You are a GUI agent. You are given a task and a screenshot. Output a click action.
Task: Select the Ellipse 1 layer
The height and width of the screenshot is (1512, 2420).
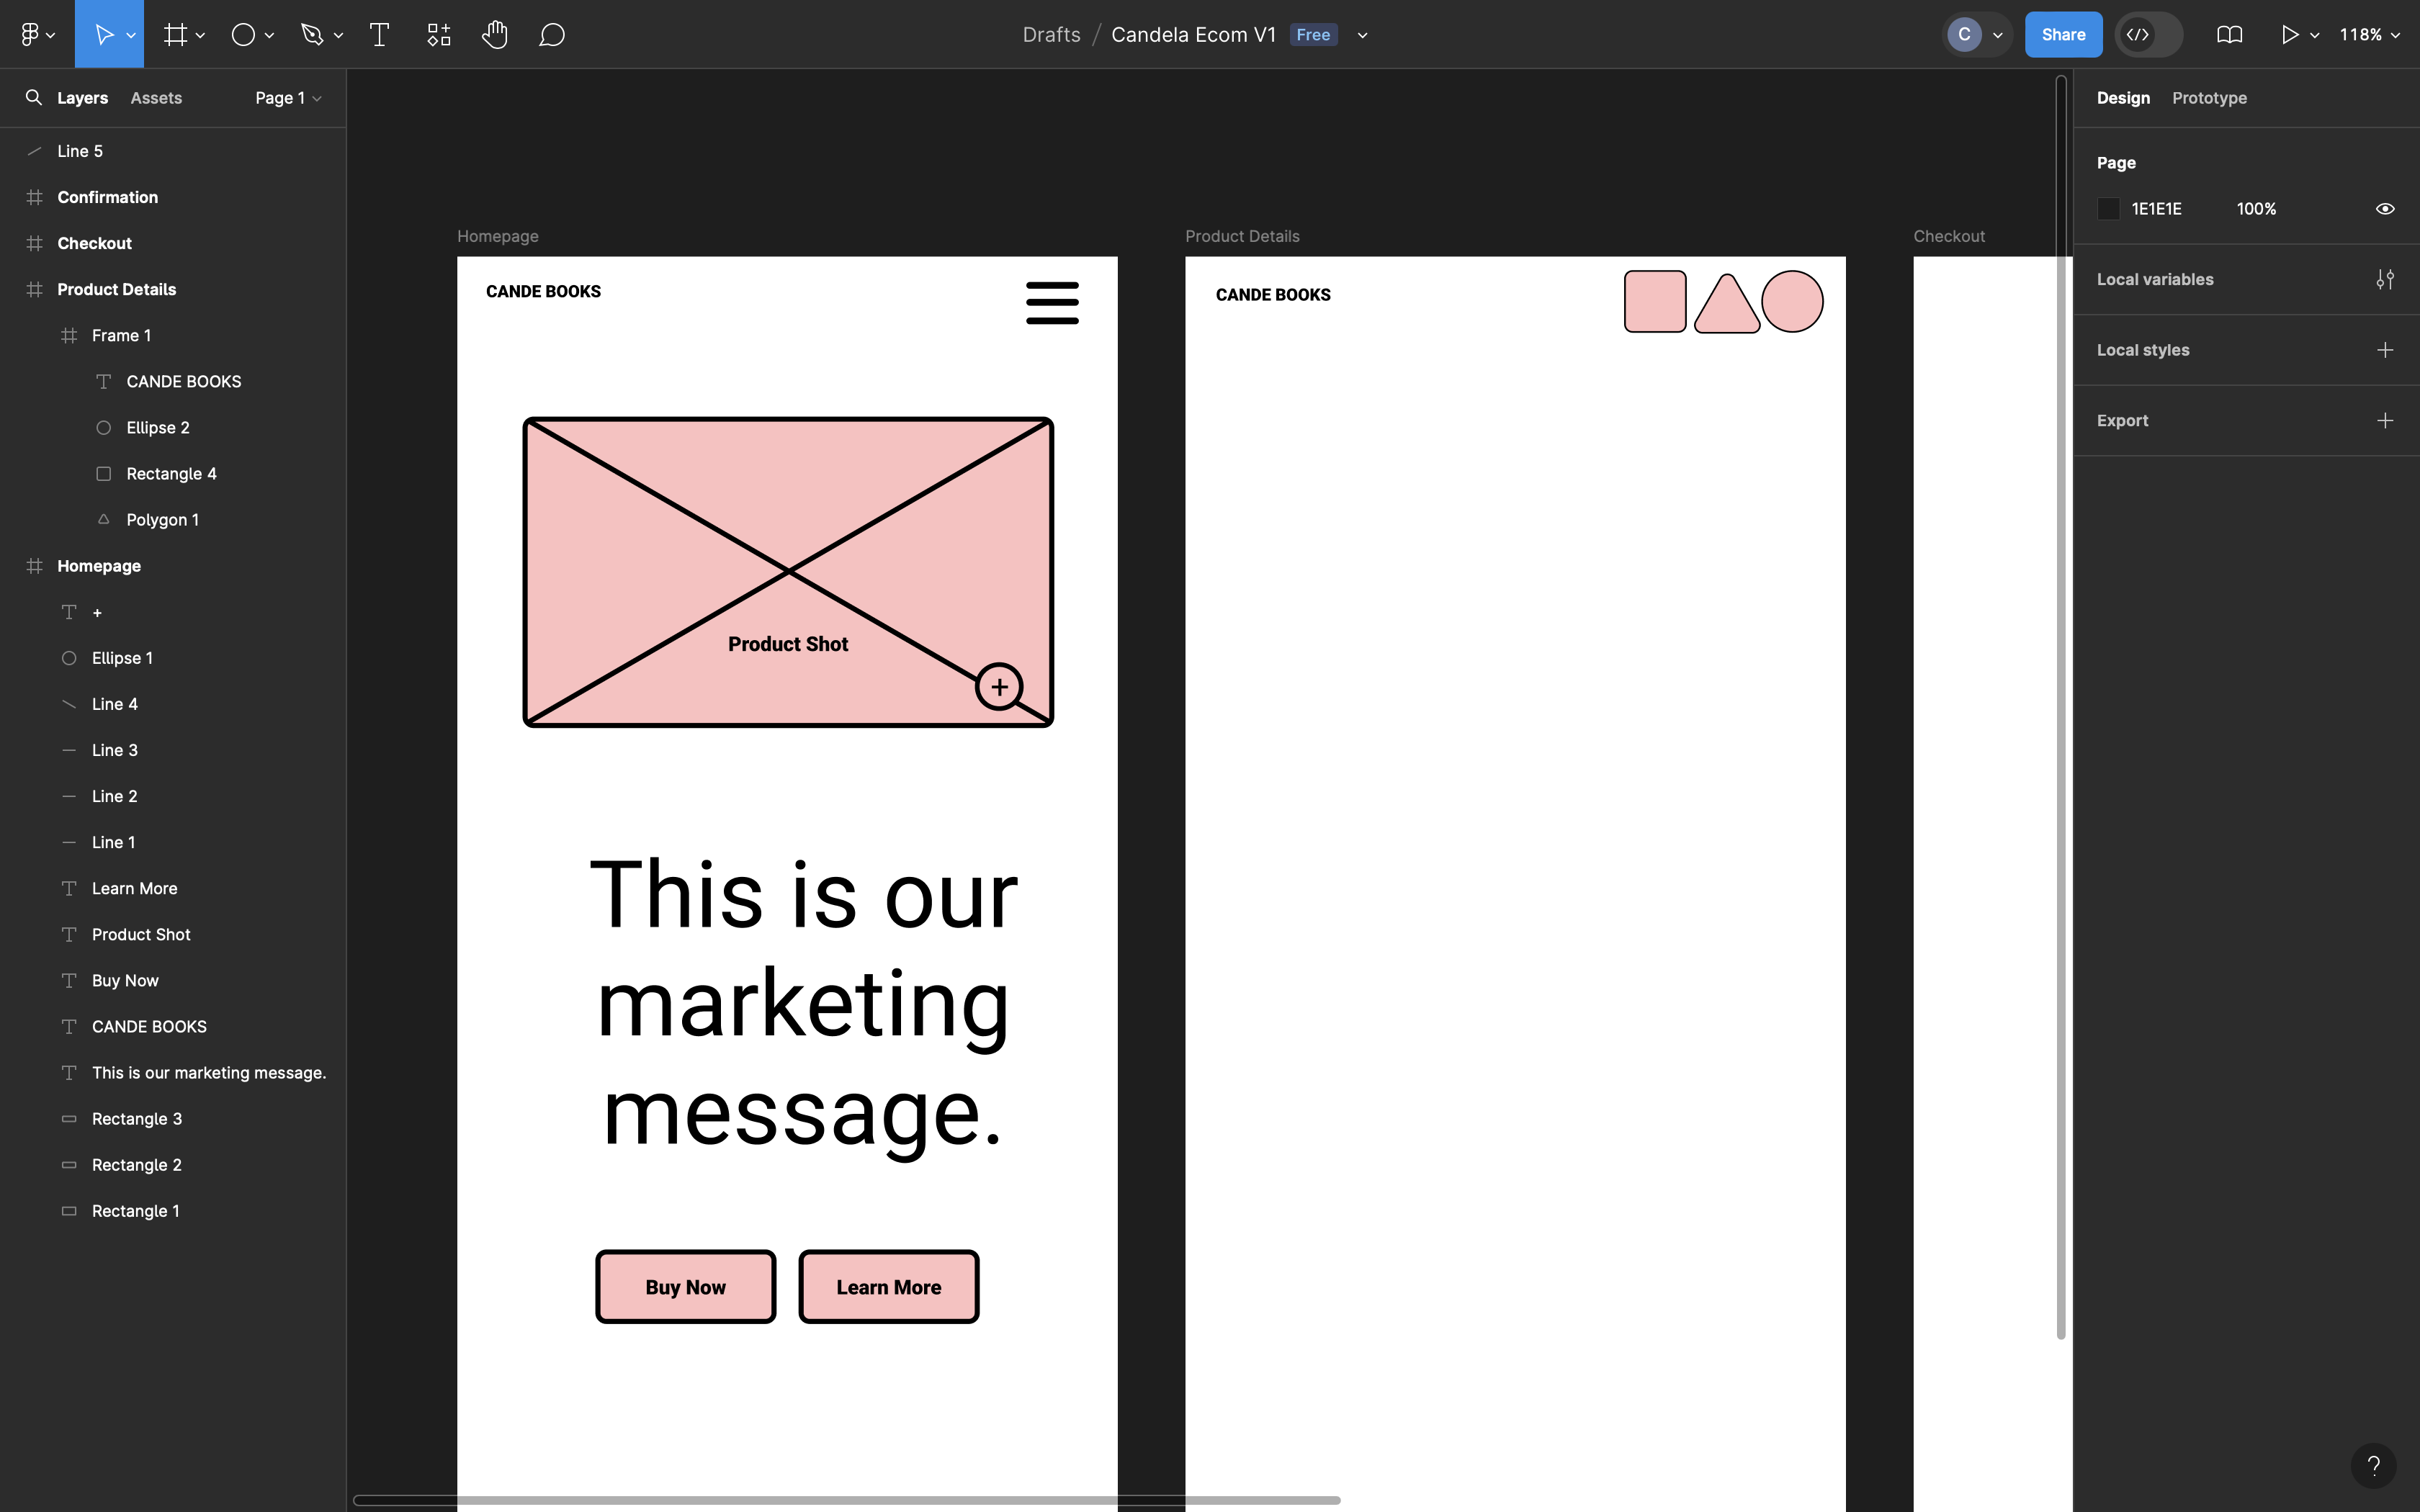[173, 657]
